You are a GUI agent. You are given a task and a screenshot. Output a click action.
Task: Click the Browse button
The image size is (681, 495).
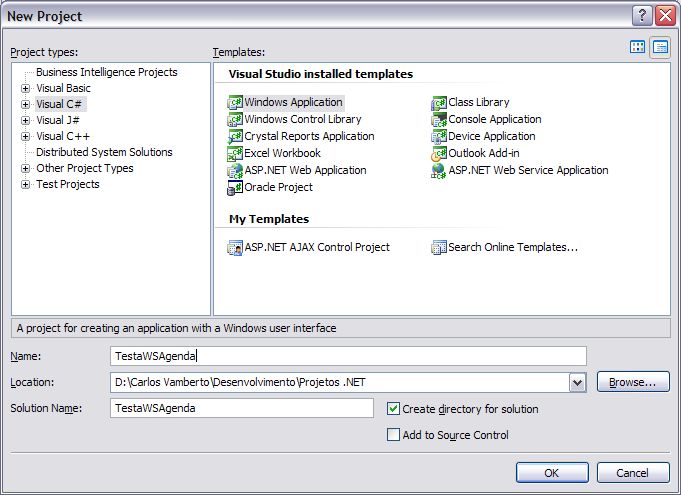coord(632,382)
